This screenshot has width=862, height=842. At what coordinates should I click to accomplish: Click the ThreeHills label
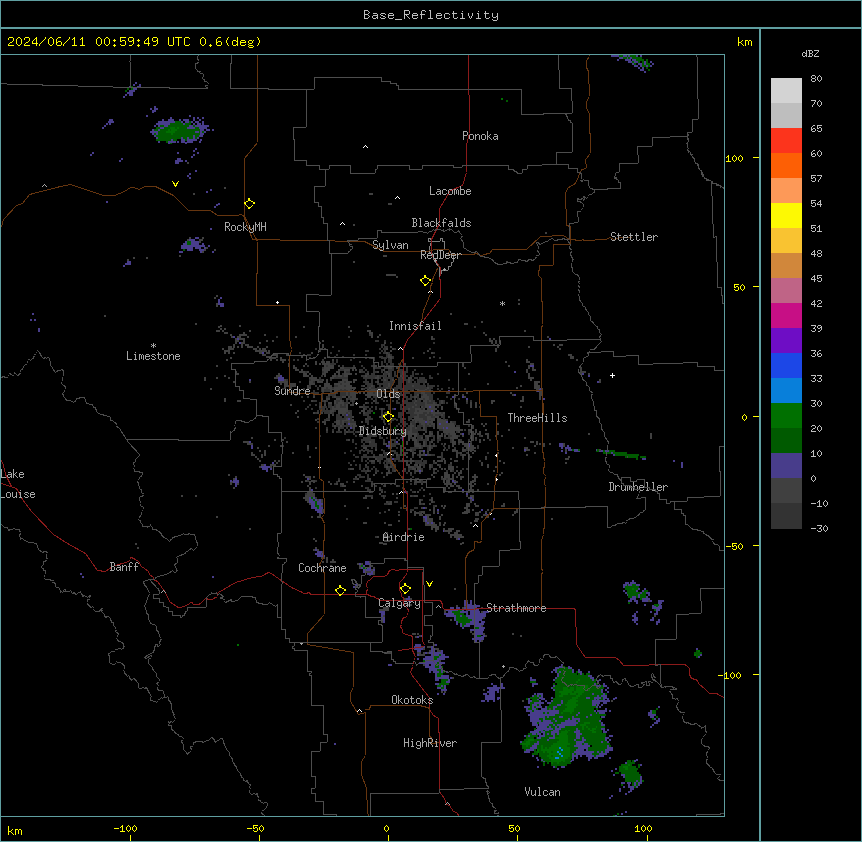537,418
